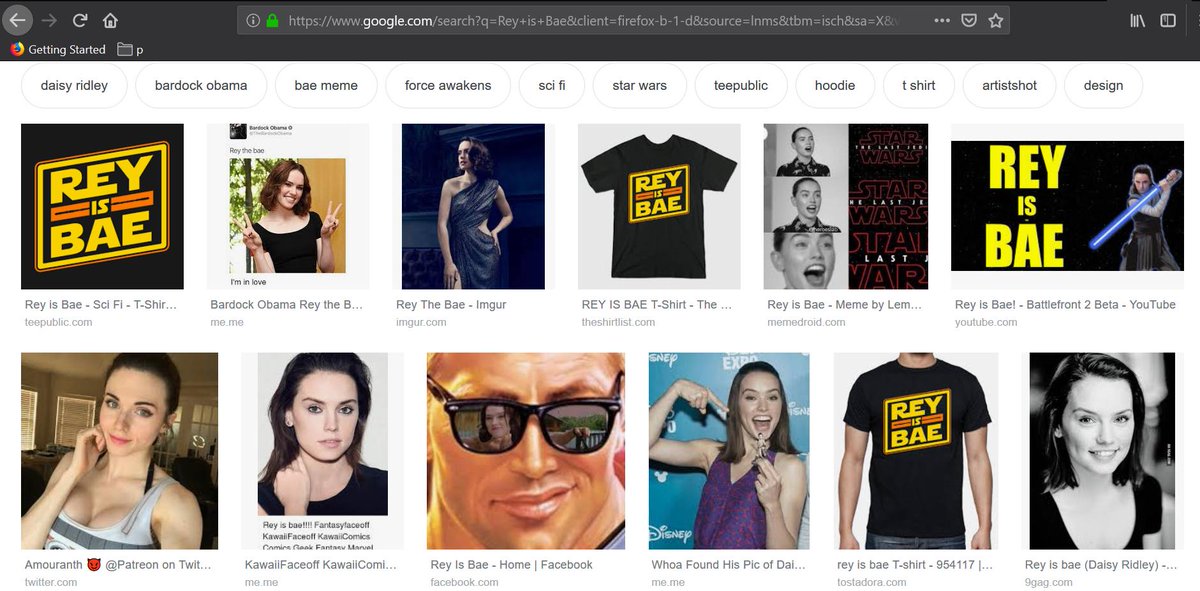Click the 'Rey is Bae - Sci Fi - T-Shir...' title
Image resolution: width=1200 pixels, height=591 pixels.
pos(101,305)
